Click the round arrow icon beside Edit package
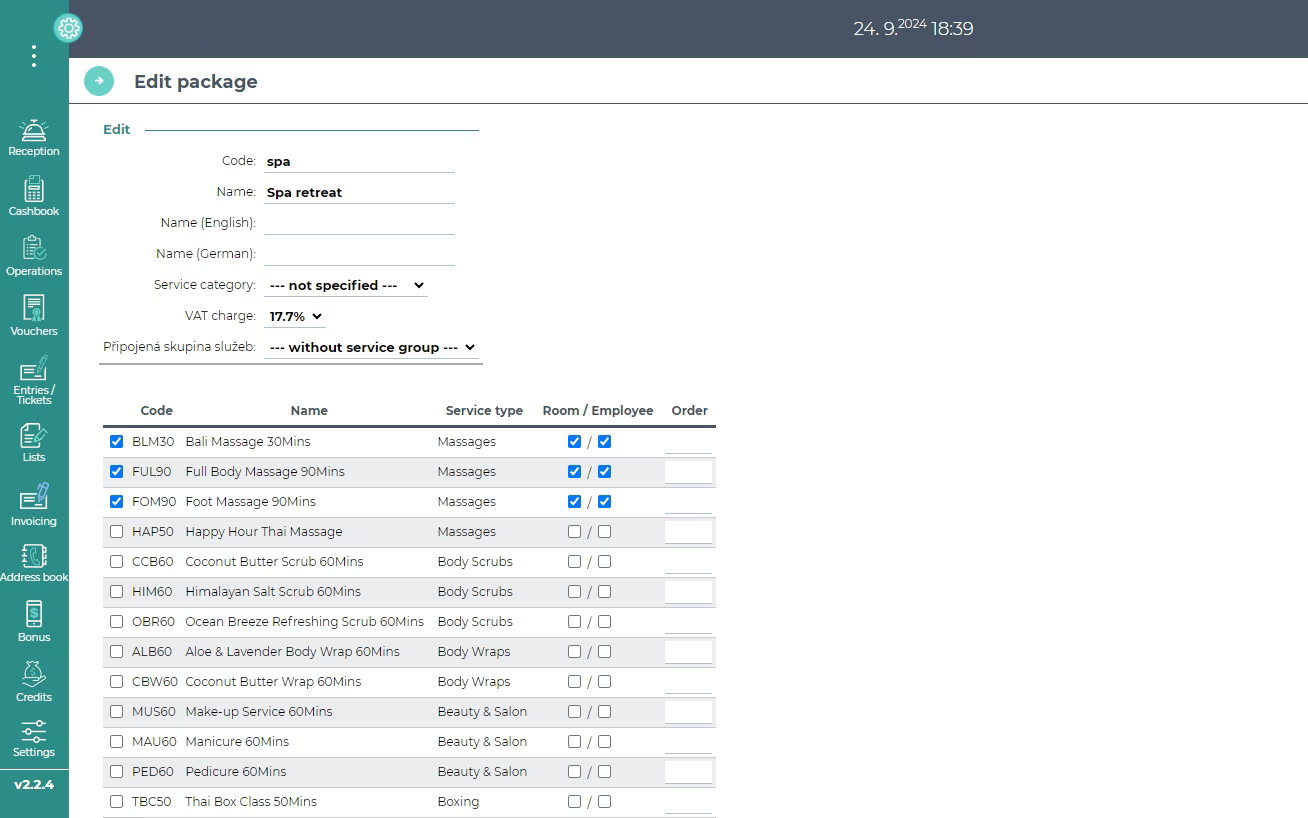This screenshot has width=1308, height=818. click(x=99, y=81)
